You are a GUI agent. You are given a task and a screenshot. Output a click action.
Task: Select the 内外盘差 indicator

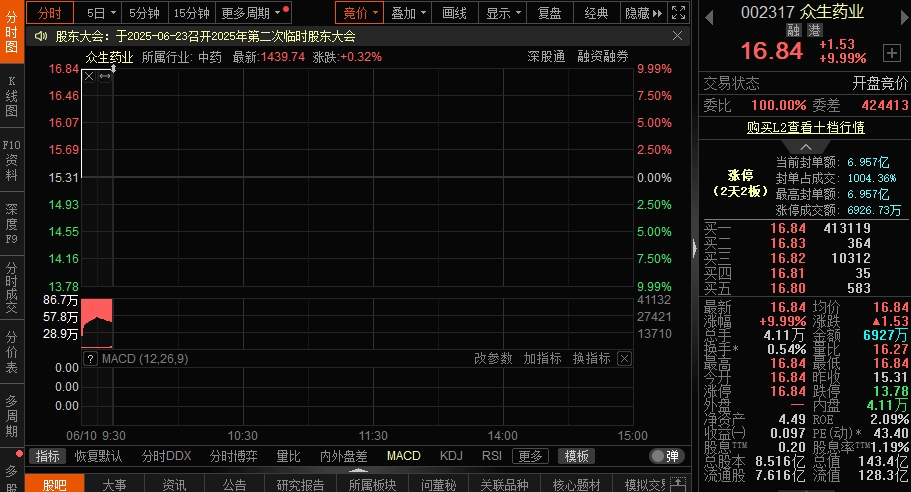(x=343, y=456)
